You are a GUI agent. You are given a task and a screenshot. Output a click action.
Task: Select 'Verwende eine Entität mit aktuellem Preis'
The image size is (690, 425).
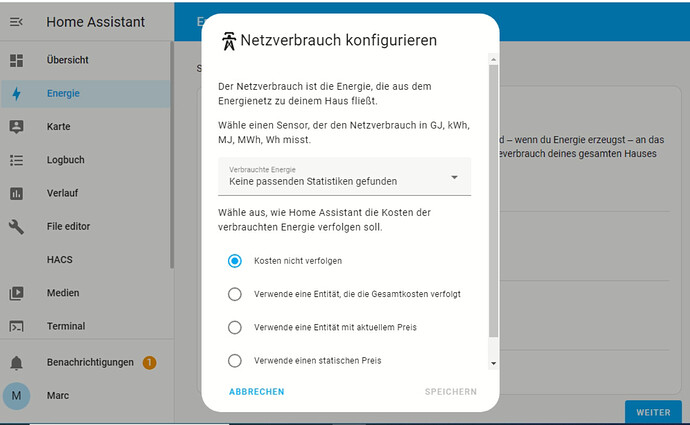coord(235,327)
